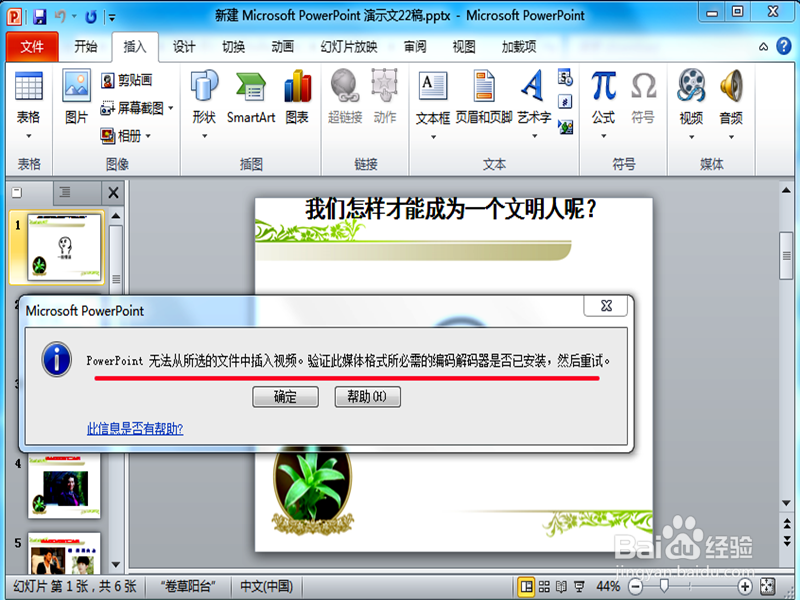The image size is (800, 600).
Task: Insert a SmartArt graphic
Action: coord(251,97)
